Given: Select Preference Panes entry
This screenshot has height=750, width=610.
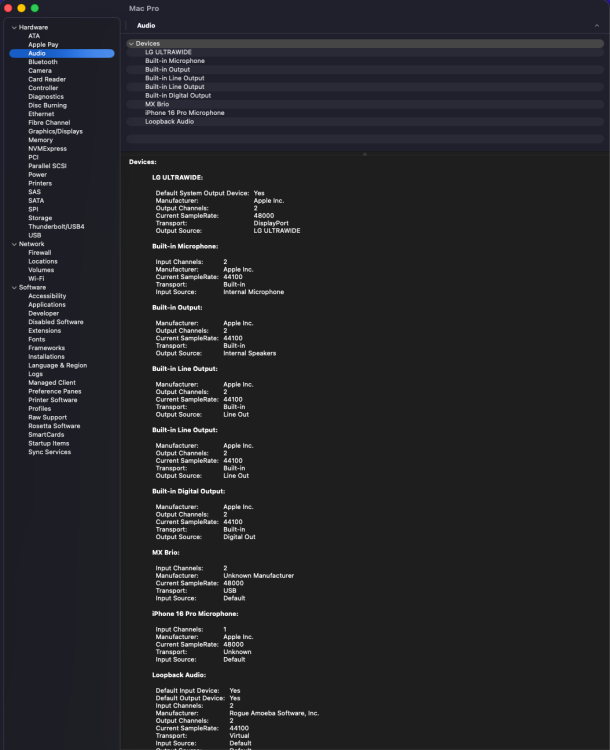Looking at the screenshot, I should 55,391.
